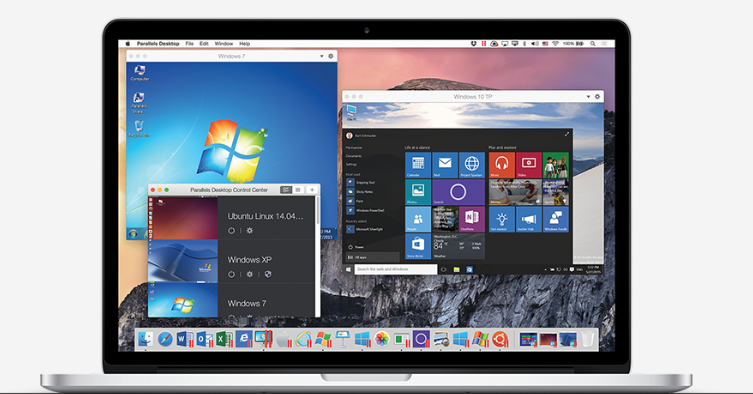Open Windows 7 window title dropdown arrow
753x394 pixels.
pos(321,56)
